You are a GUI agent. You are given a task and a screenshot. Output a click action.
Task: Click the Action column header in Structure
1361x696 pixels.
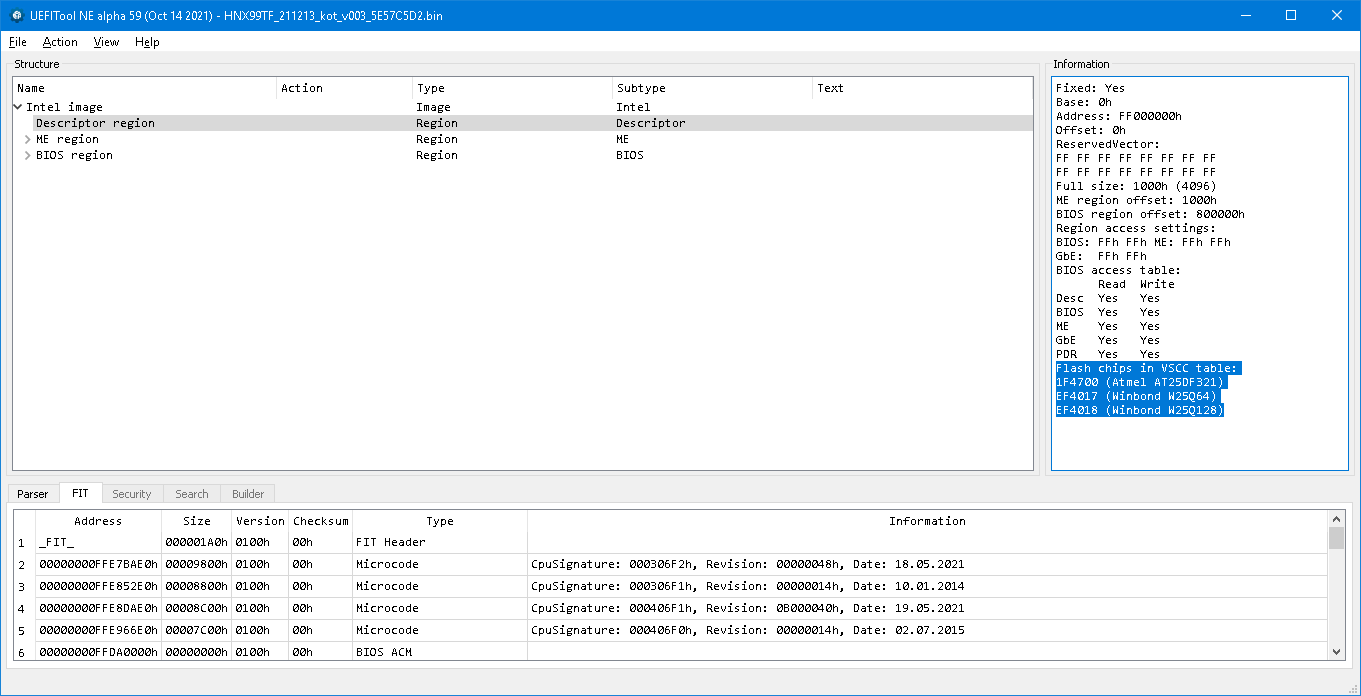(345, 88)
